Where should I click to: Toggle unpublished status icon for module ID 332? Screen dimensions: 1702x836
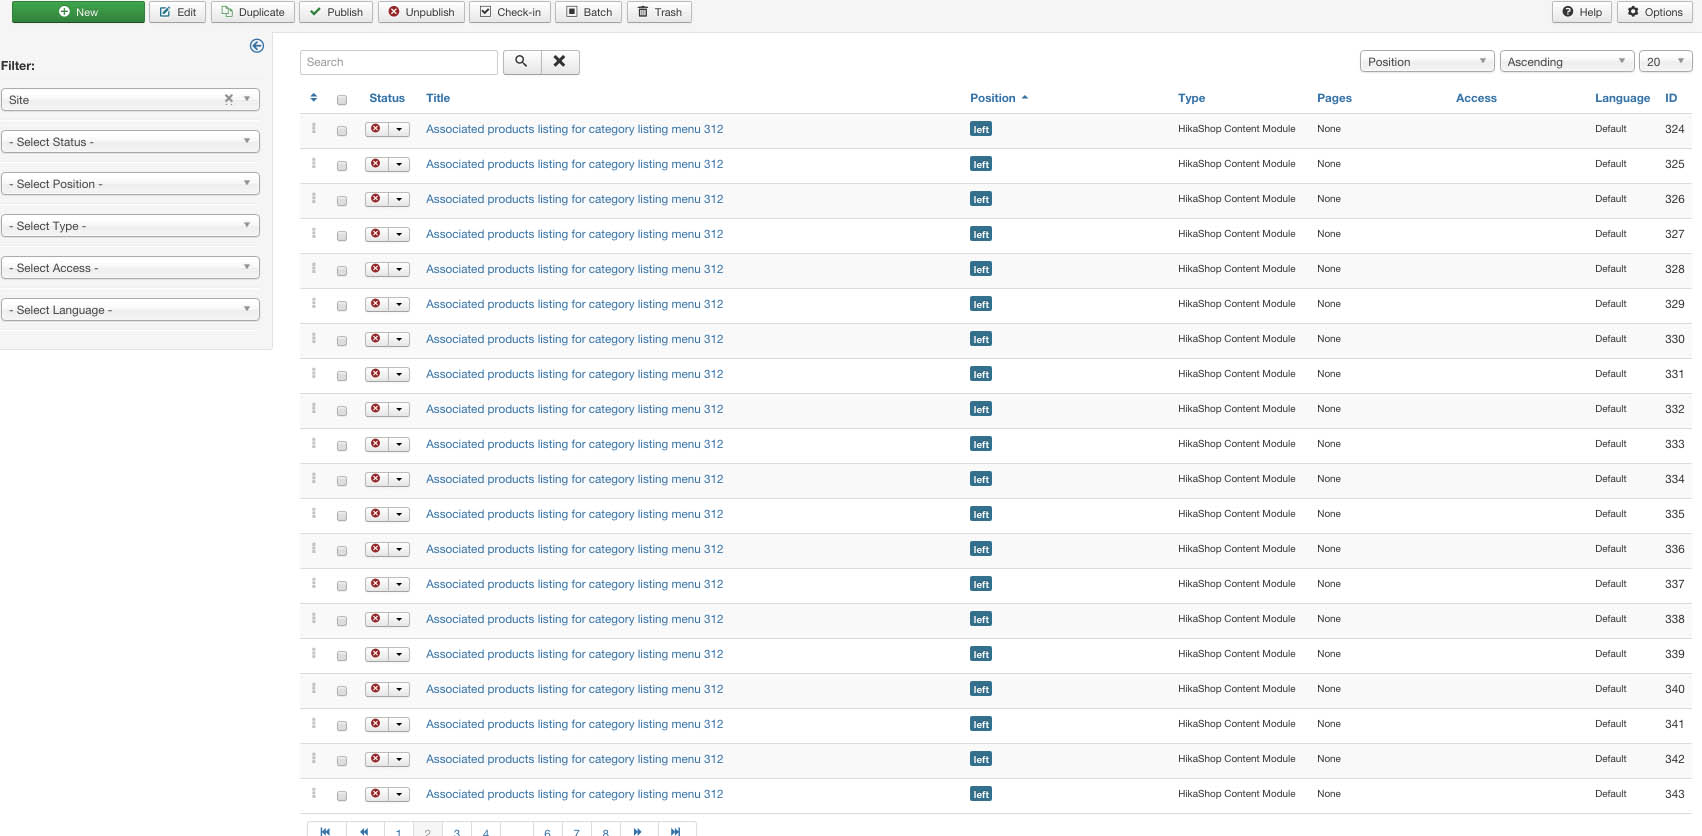point(376,409)
